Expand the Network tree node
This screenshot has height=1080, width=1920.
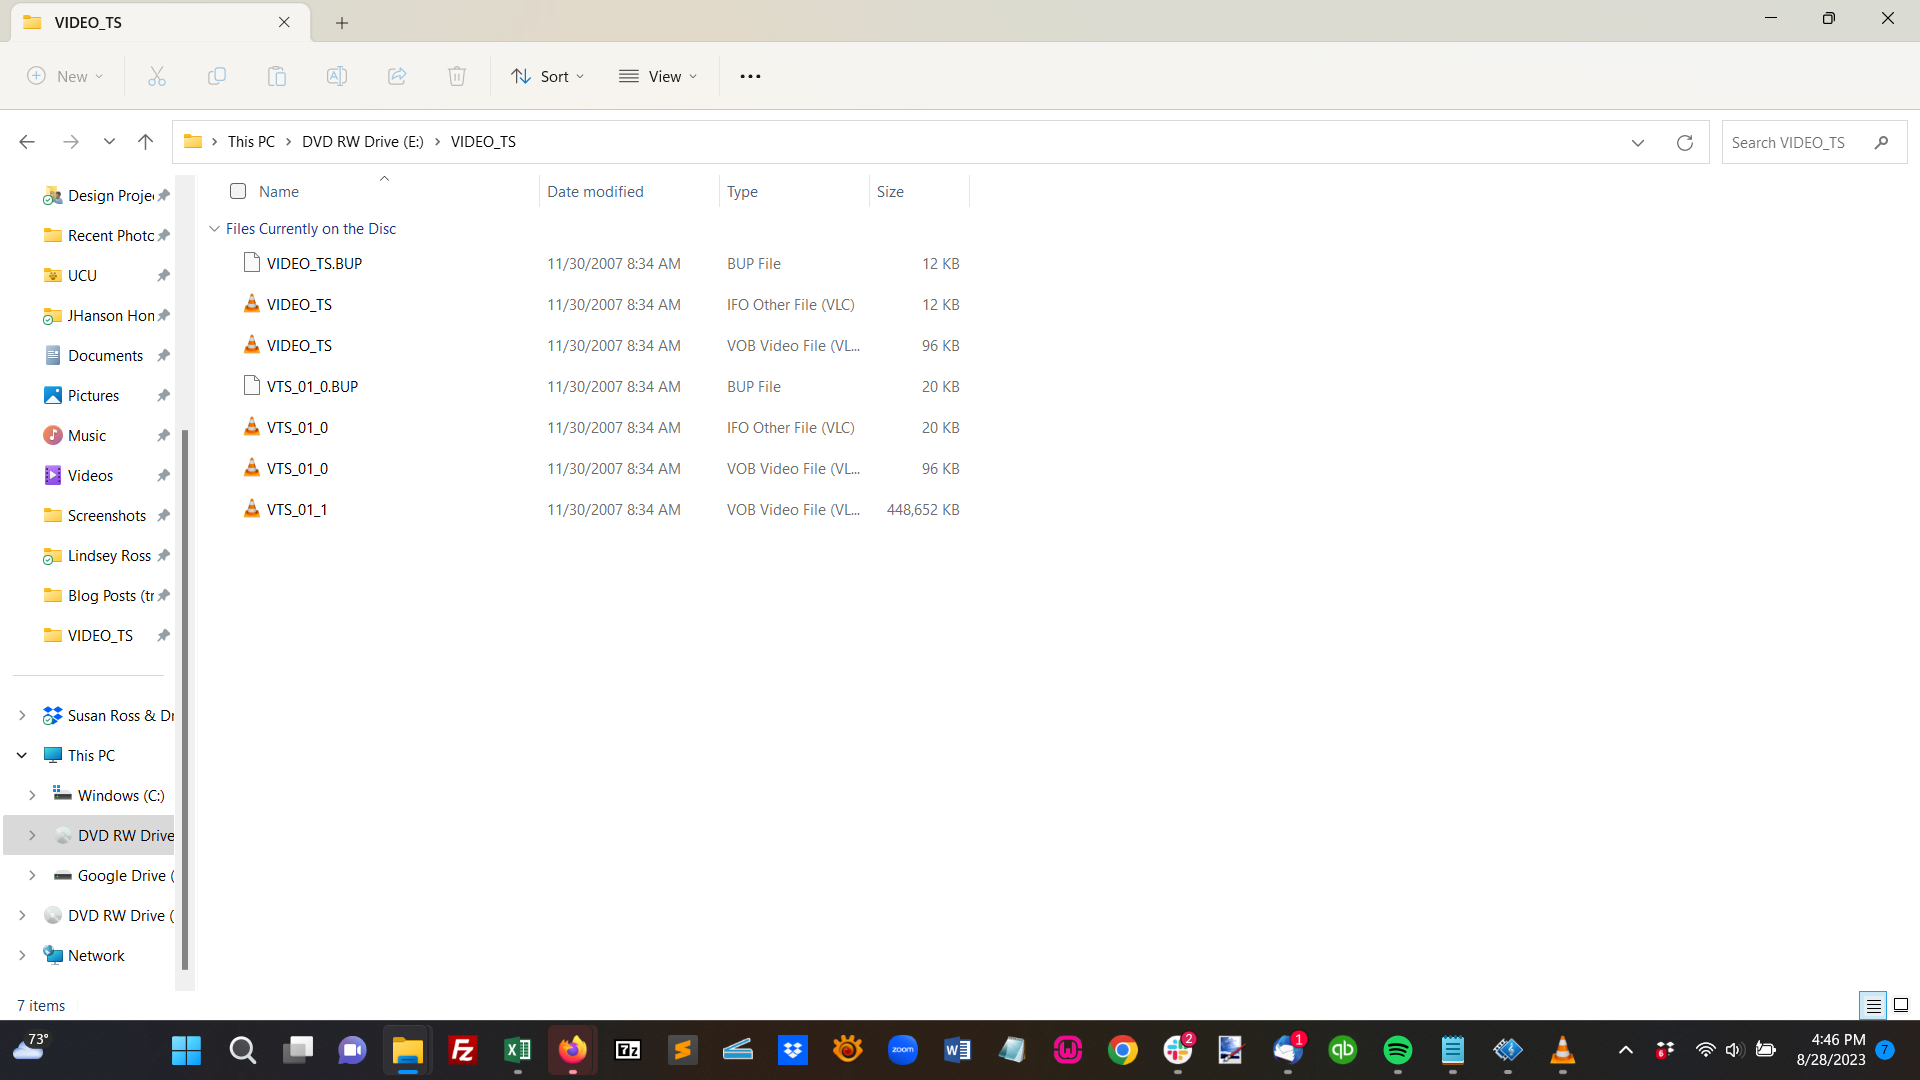click(x=22, y=956)
